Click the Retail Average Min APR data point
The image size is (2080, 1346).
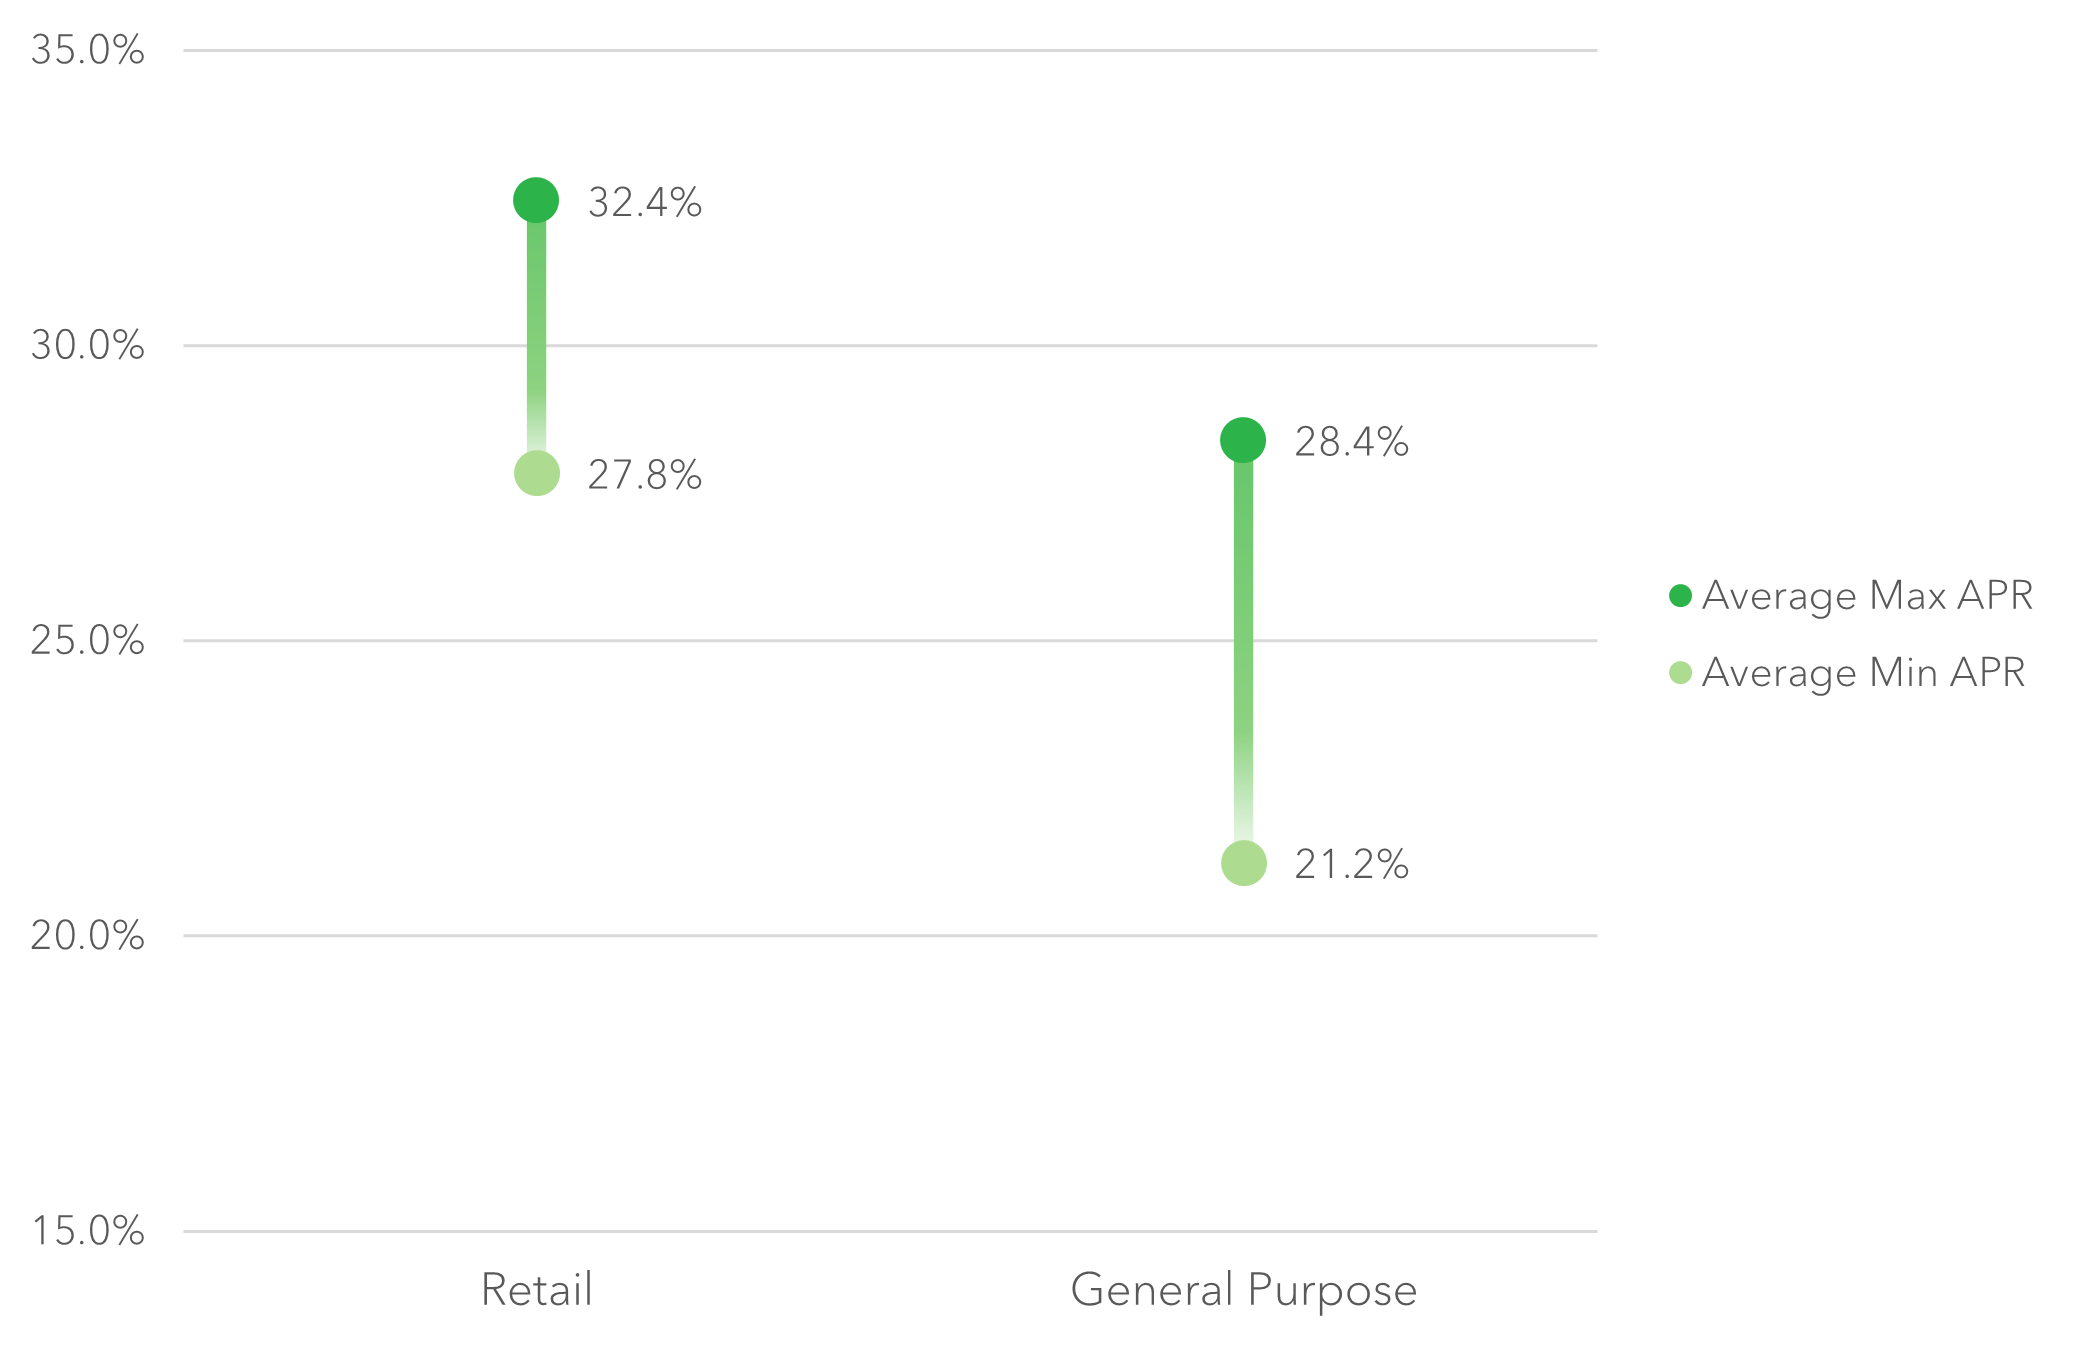pos(537,473)
